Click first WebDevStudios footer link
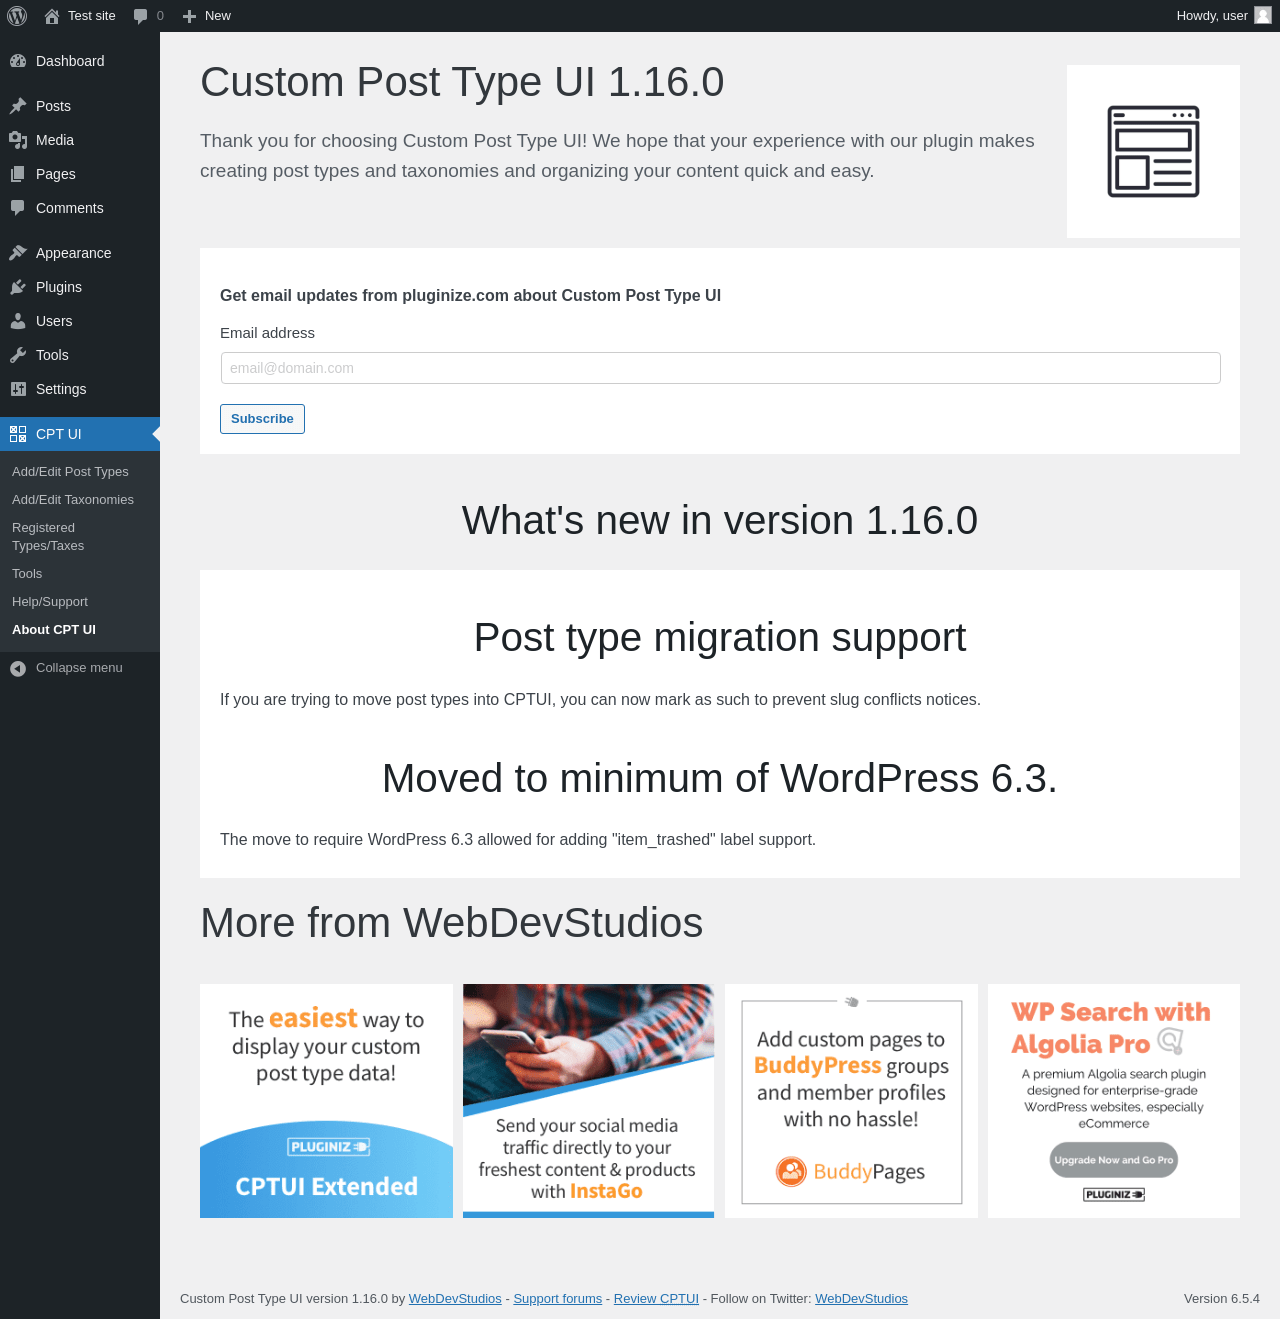The image size is (1280, 1319). [x=455, y=1299]
